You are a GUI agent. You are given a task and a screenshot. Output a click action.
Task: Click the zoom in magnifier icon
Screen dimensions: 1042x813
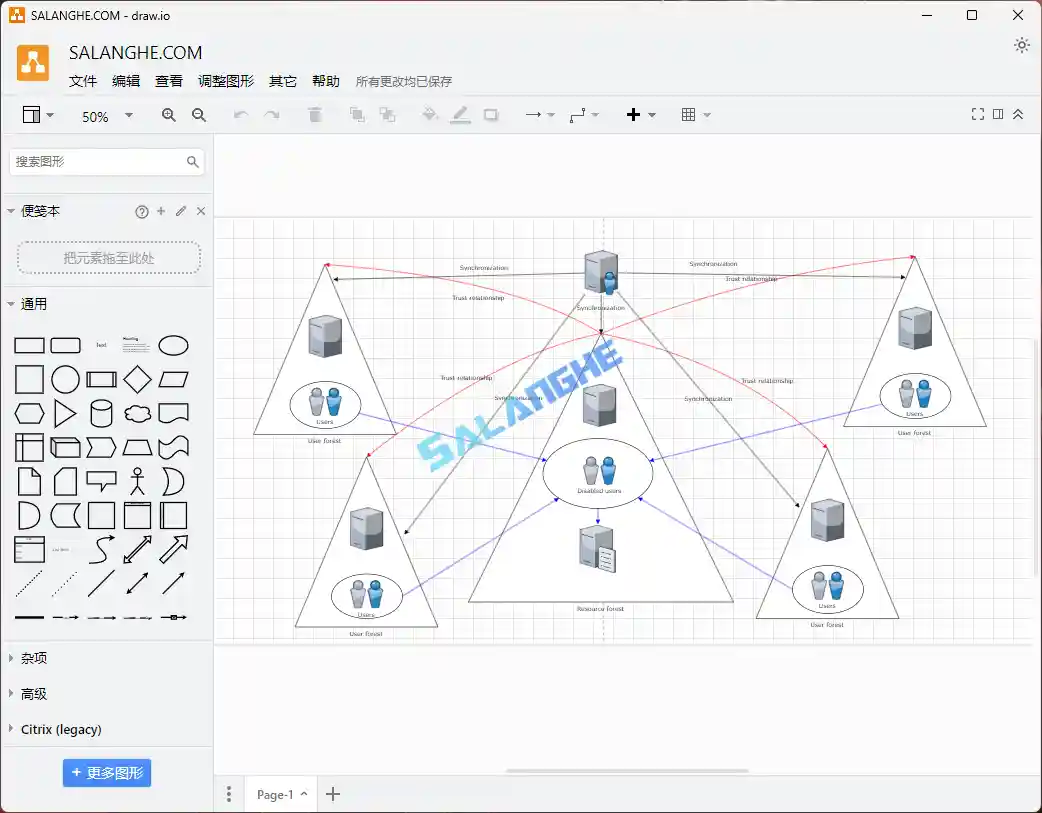(168, 114)
